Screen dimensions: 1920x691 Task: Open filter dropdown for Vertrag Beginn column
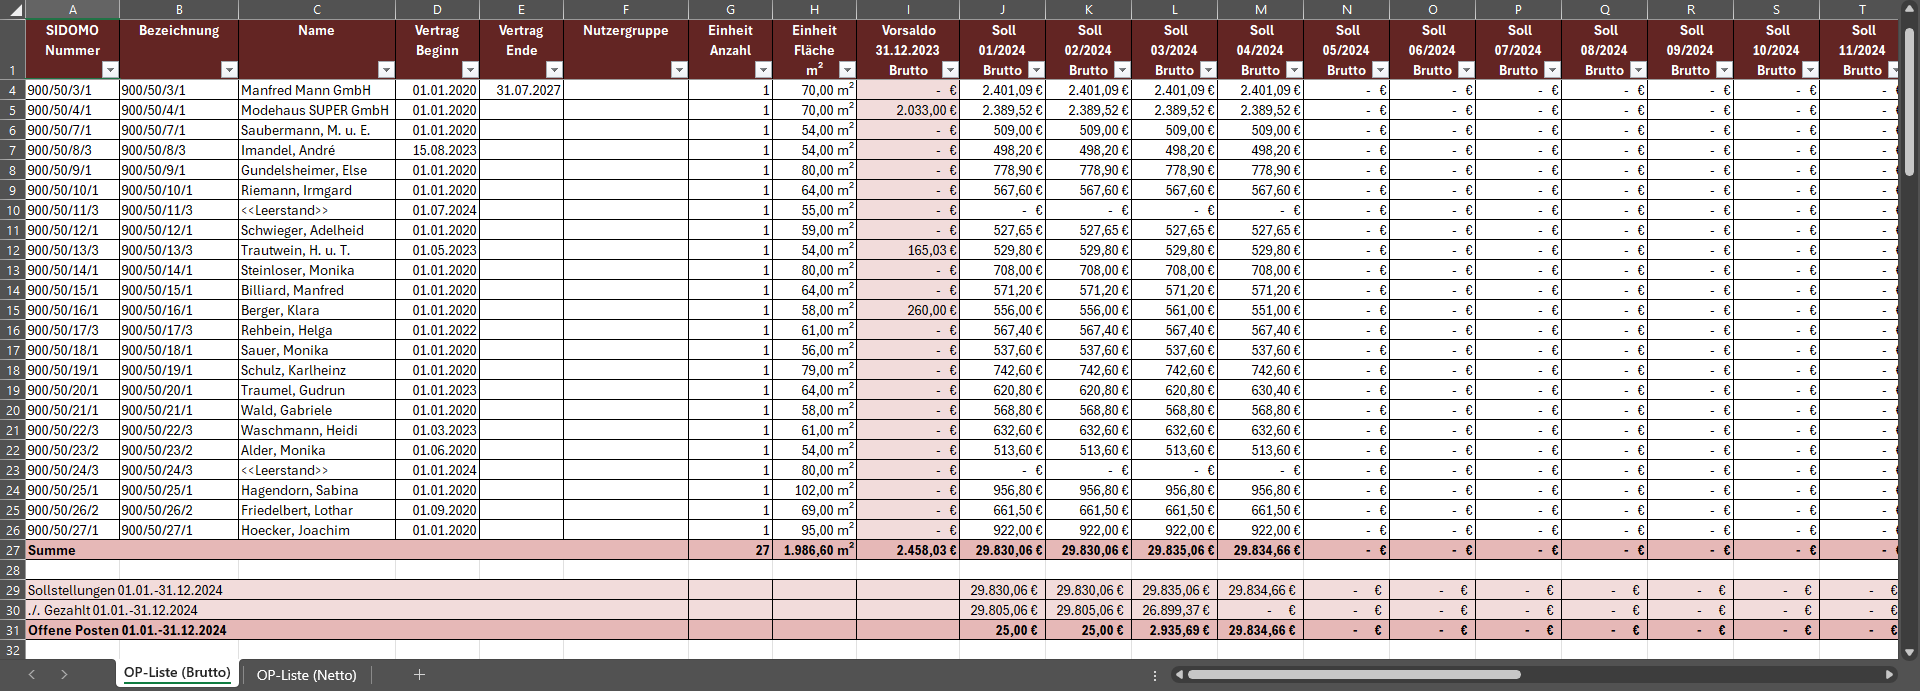pyautogui.click(x=470, y=70)
